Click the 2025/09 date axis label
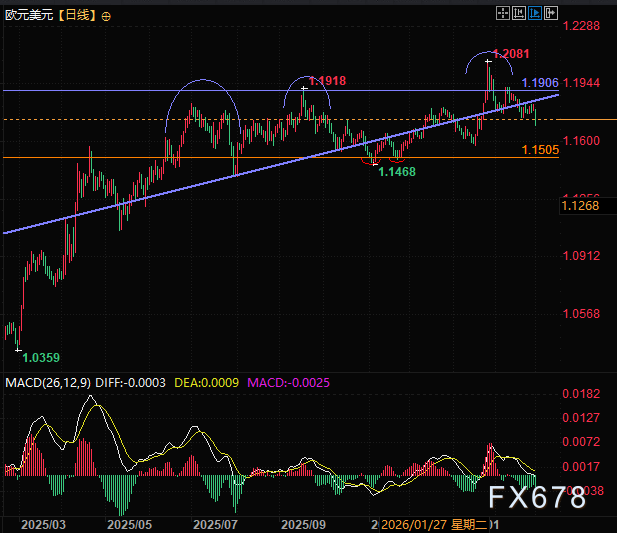Viewport: 617px width, 533px height. (x=303, y=525)
